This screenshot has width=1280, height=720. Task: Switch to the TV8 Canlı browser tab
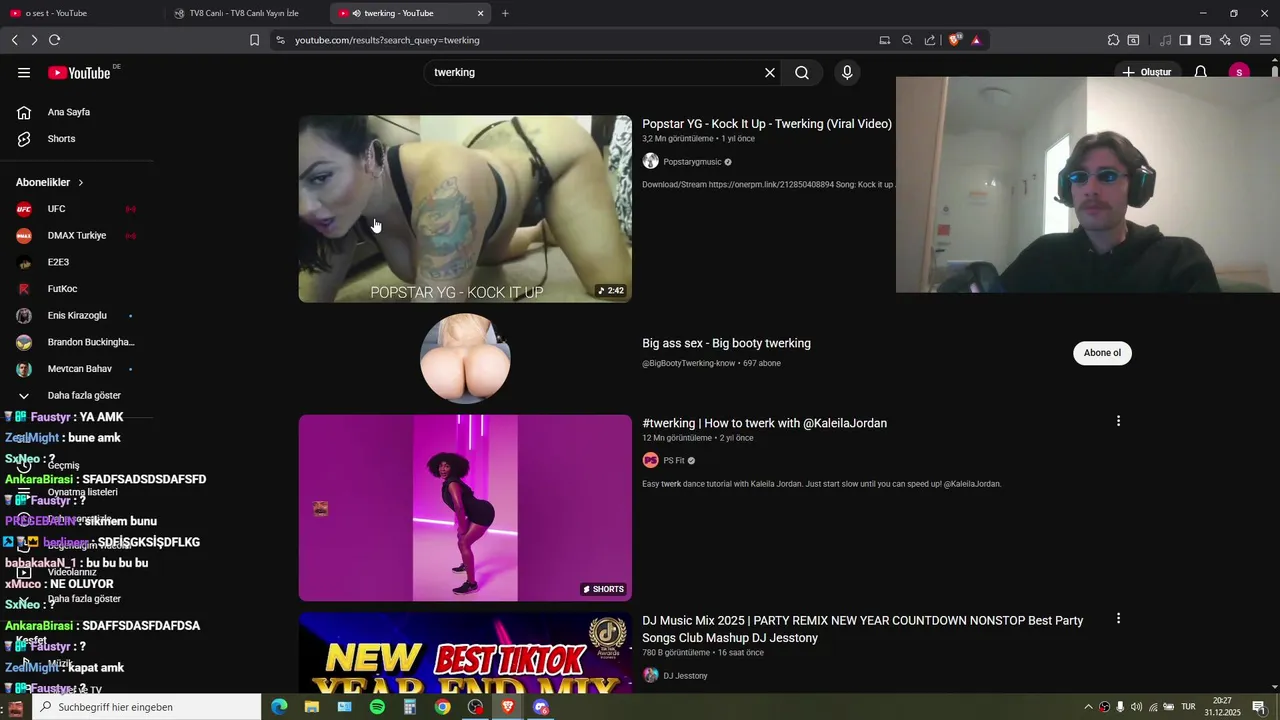coord(244,13)
